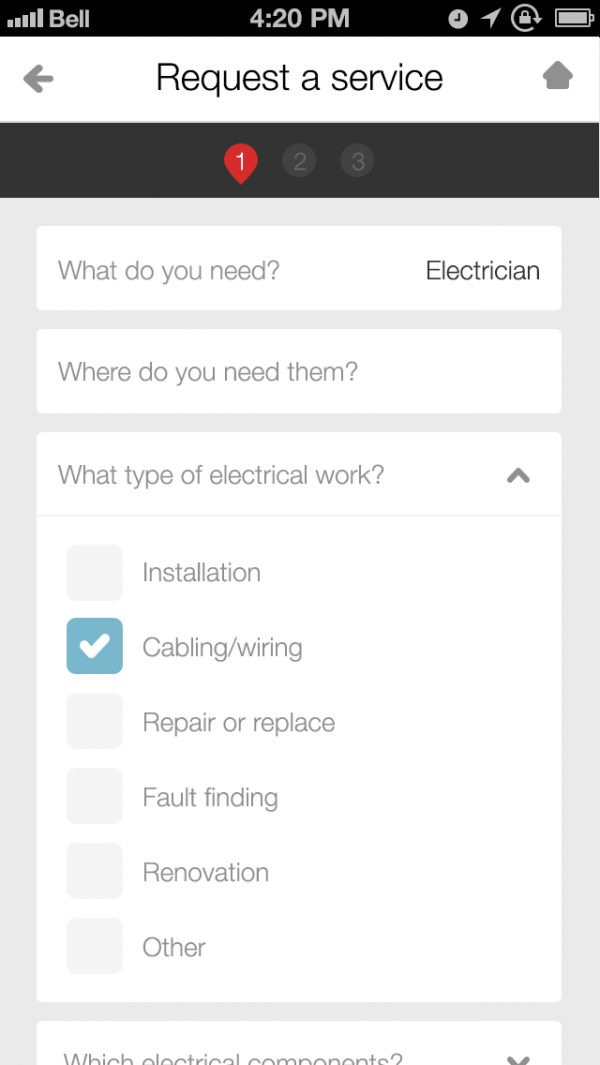
Task: Tap the Electrician value text
Action: point(482,270)
